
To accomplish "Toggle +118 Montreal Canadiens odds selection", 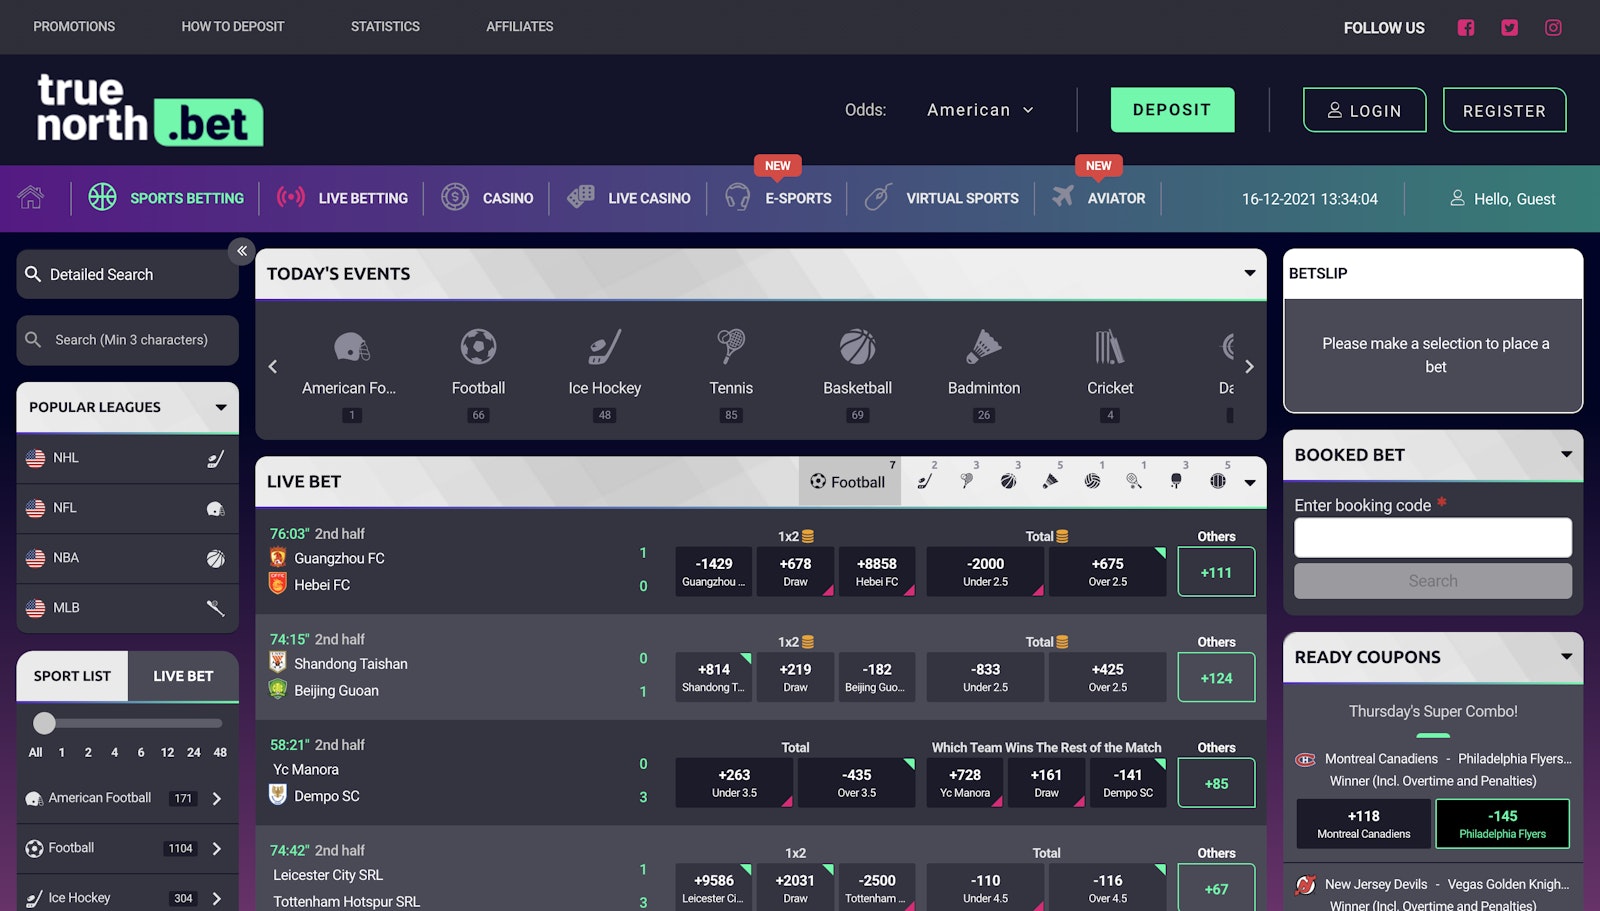I will point(1363,823).
